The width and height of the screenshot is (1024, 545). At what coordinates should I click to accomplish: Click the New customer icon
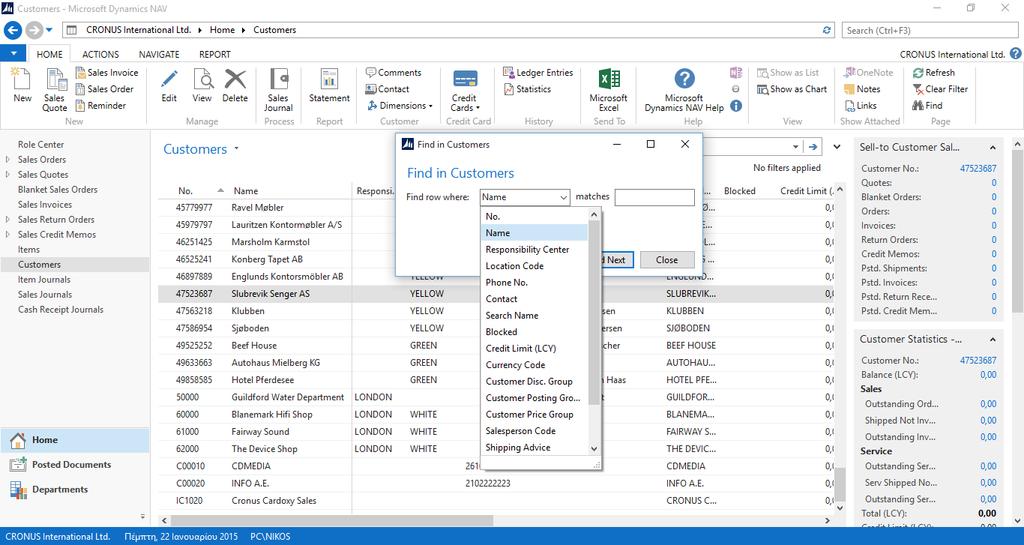[22, 86]
